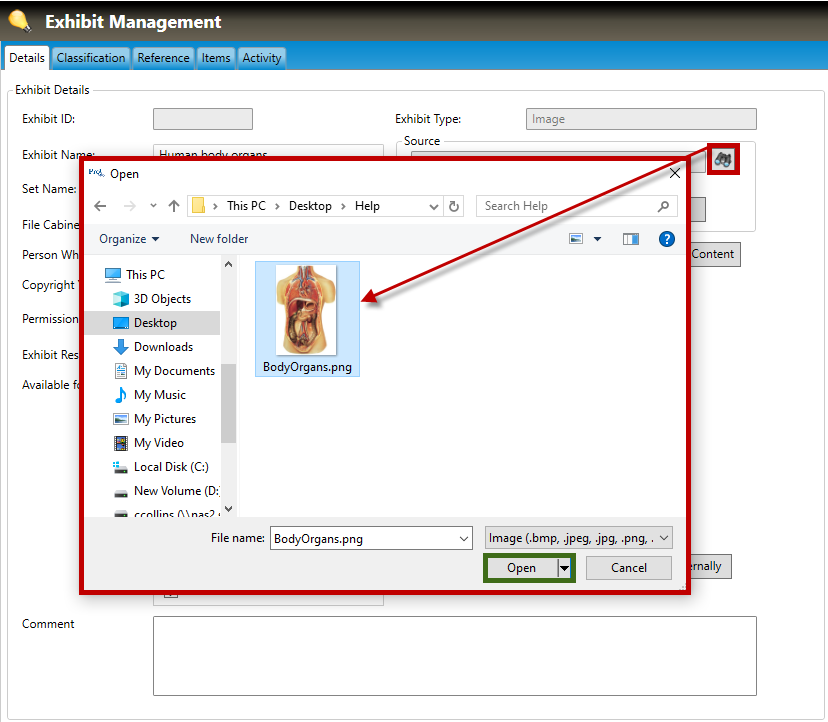Expand the File name combo box list
This screenshot has height=722, width=828.
[464, 538]
